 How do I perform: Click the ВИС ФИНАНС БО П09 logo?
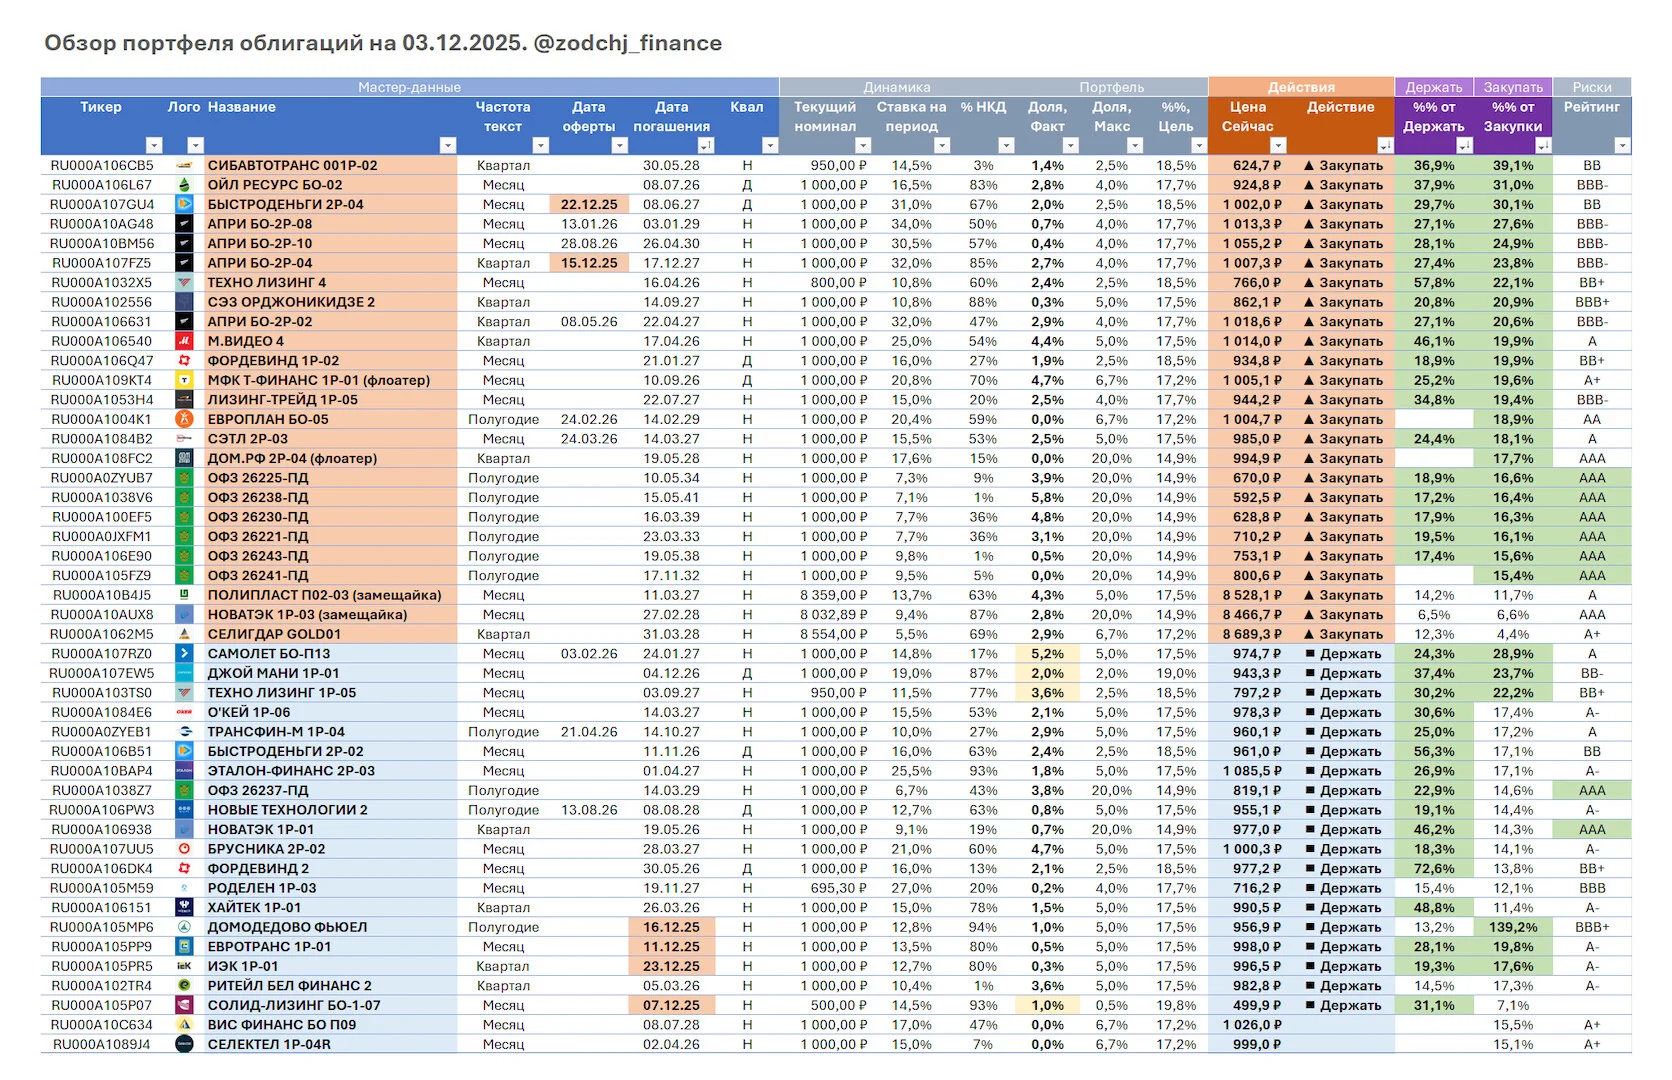point(184,1025)
